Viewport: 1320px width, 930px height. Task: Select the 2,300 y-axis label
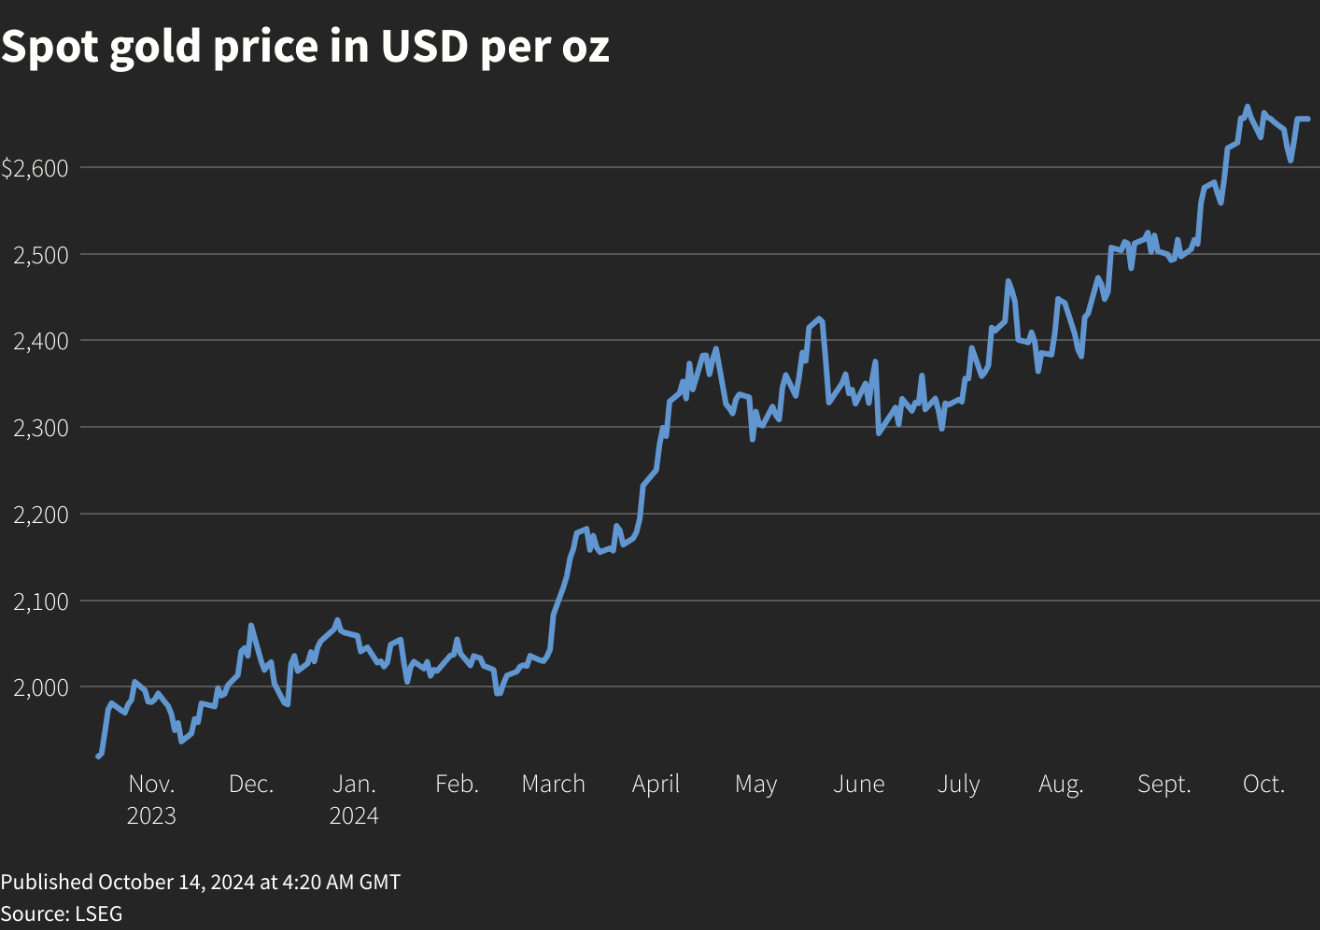click(41, 428)
